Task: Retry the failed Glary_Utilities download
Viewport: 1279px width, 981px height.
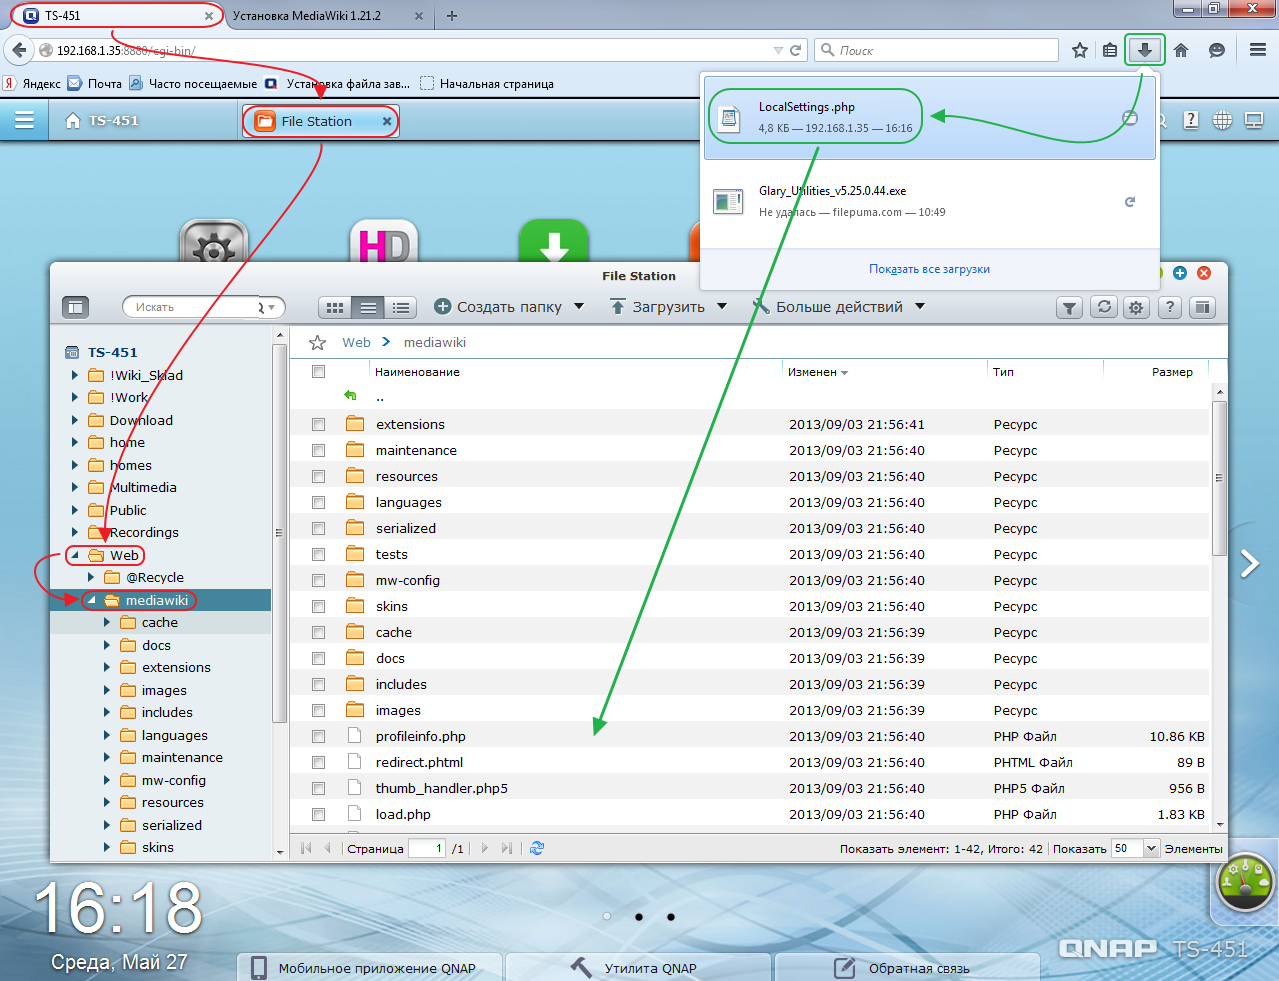Action: (1130, 202)
